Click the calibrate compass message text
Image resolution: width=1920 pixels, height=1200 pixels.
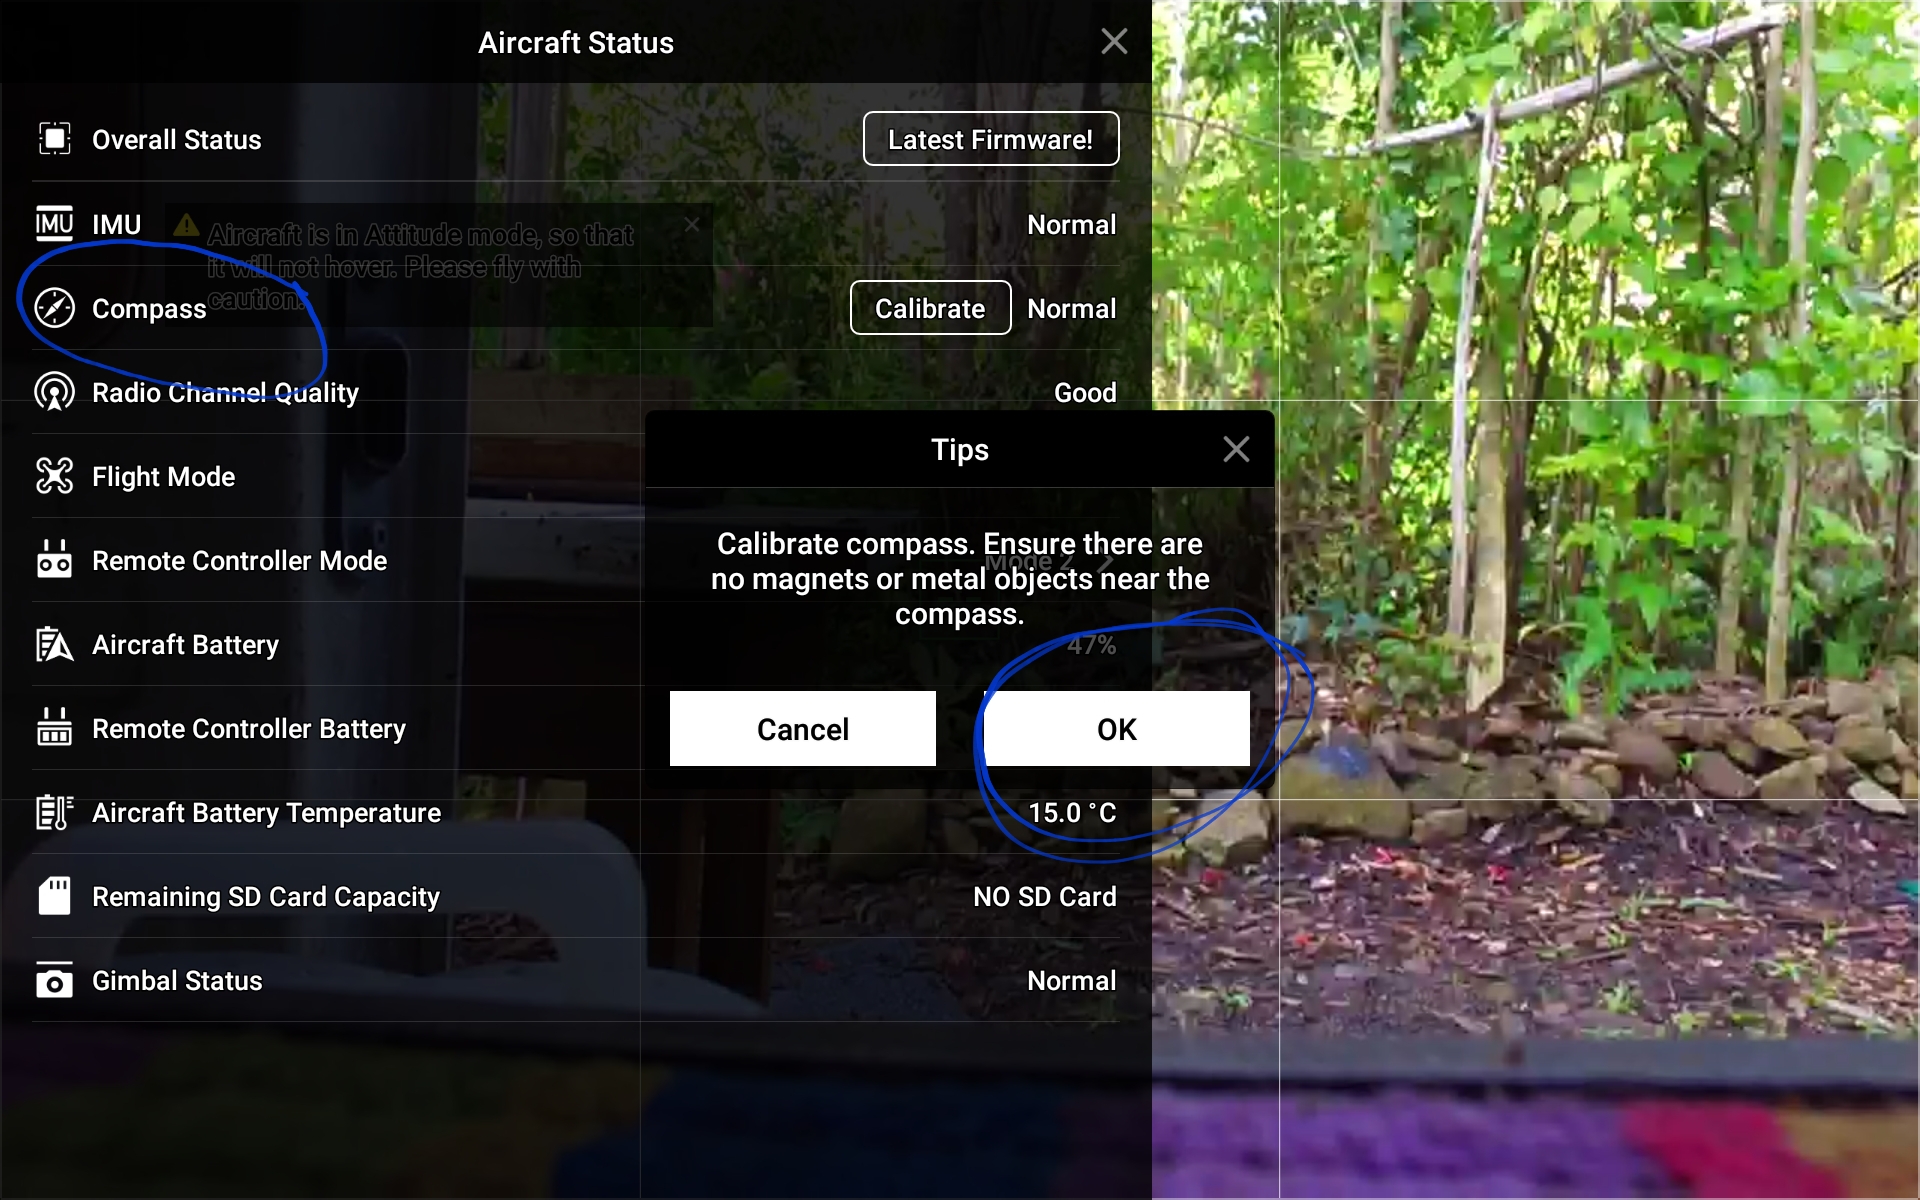[960, 579]
